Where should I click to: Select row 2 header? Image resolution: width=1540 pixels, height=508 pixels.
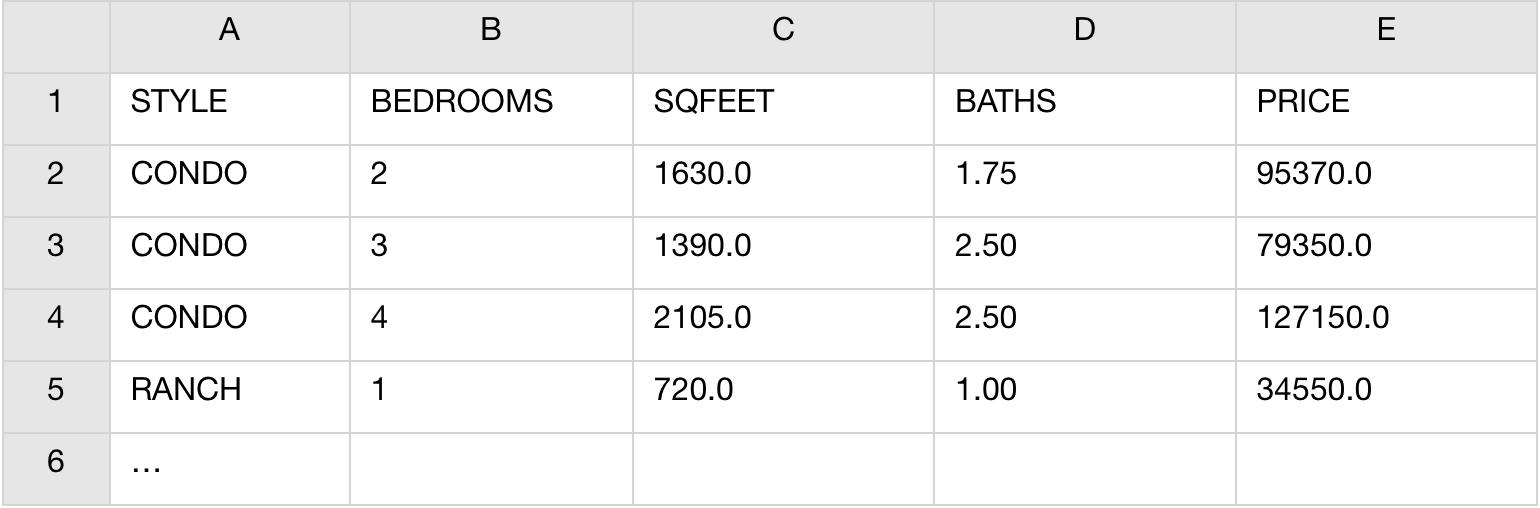click(55, 173)
